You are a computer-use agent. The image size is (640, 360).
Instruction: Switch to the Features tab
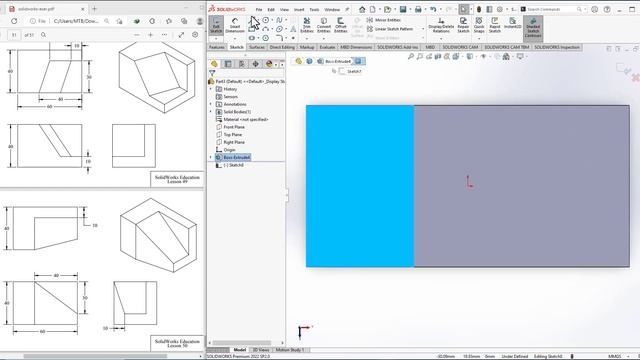point(217,47)
